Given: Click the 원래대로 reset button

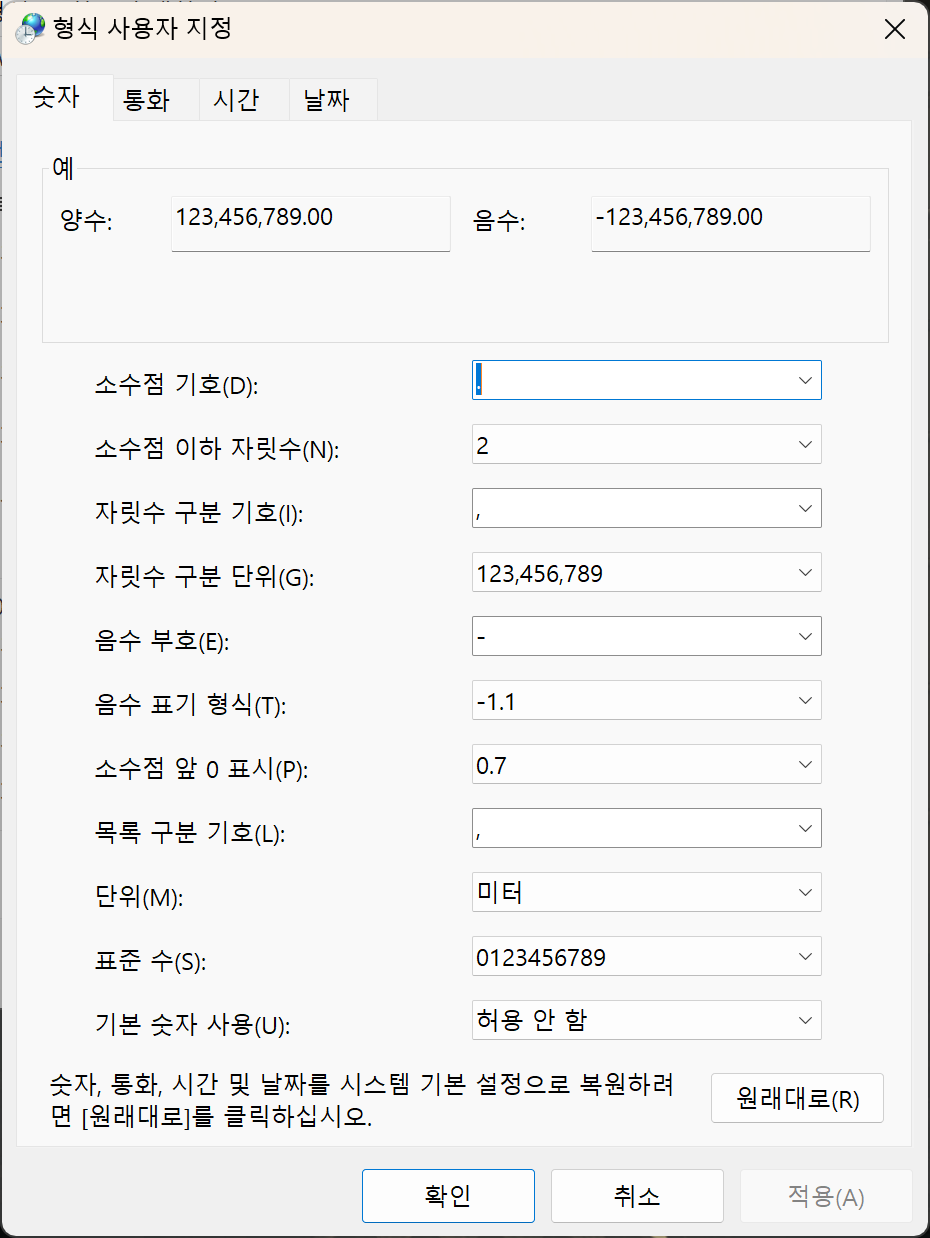Looking at the screenshot, I should [x=797, y=1099].
